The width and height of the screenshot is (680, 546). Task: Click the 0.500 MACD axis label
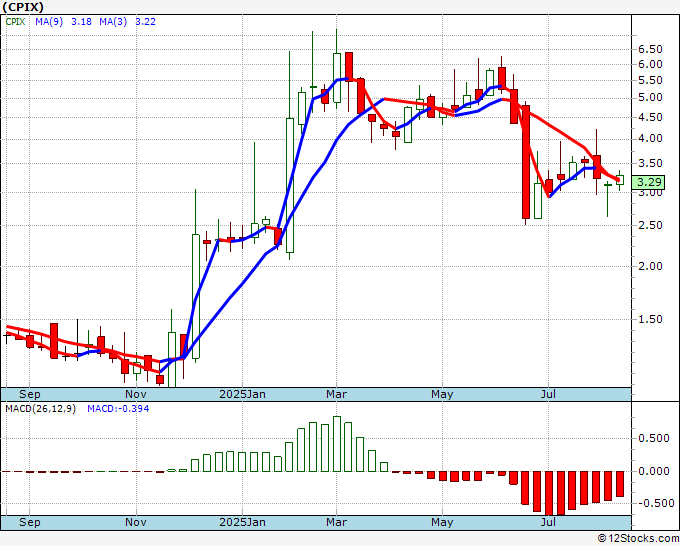(x=654, y=438)
